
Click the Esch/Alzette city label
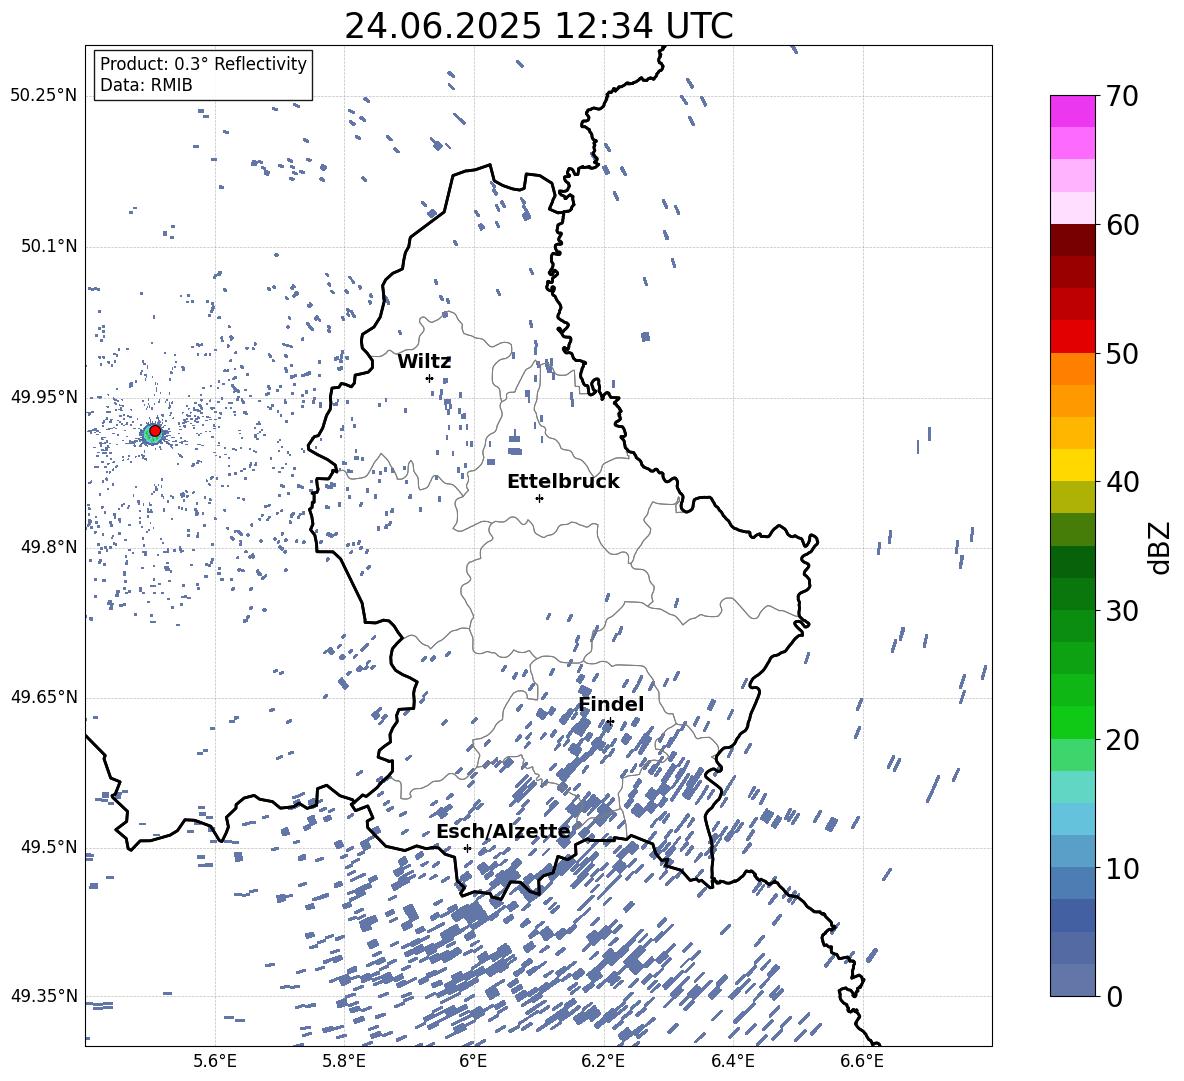pyautogui.click(x=503, y=831)
